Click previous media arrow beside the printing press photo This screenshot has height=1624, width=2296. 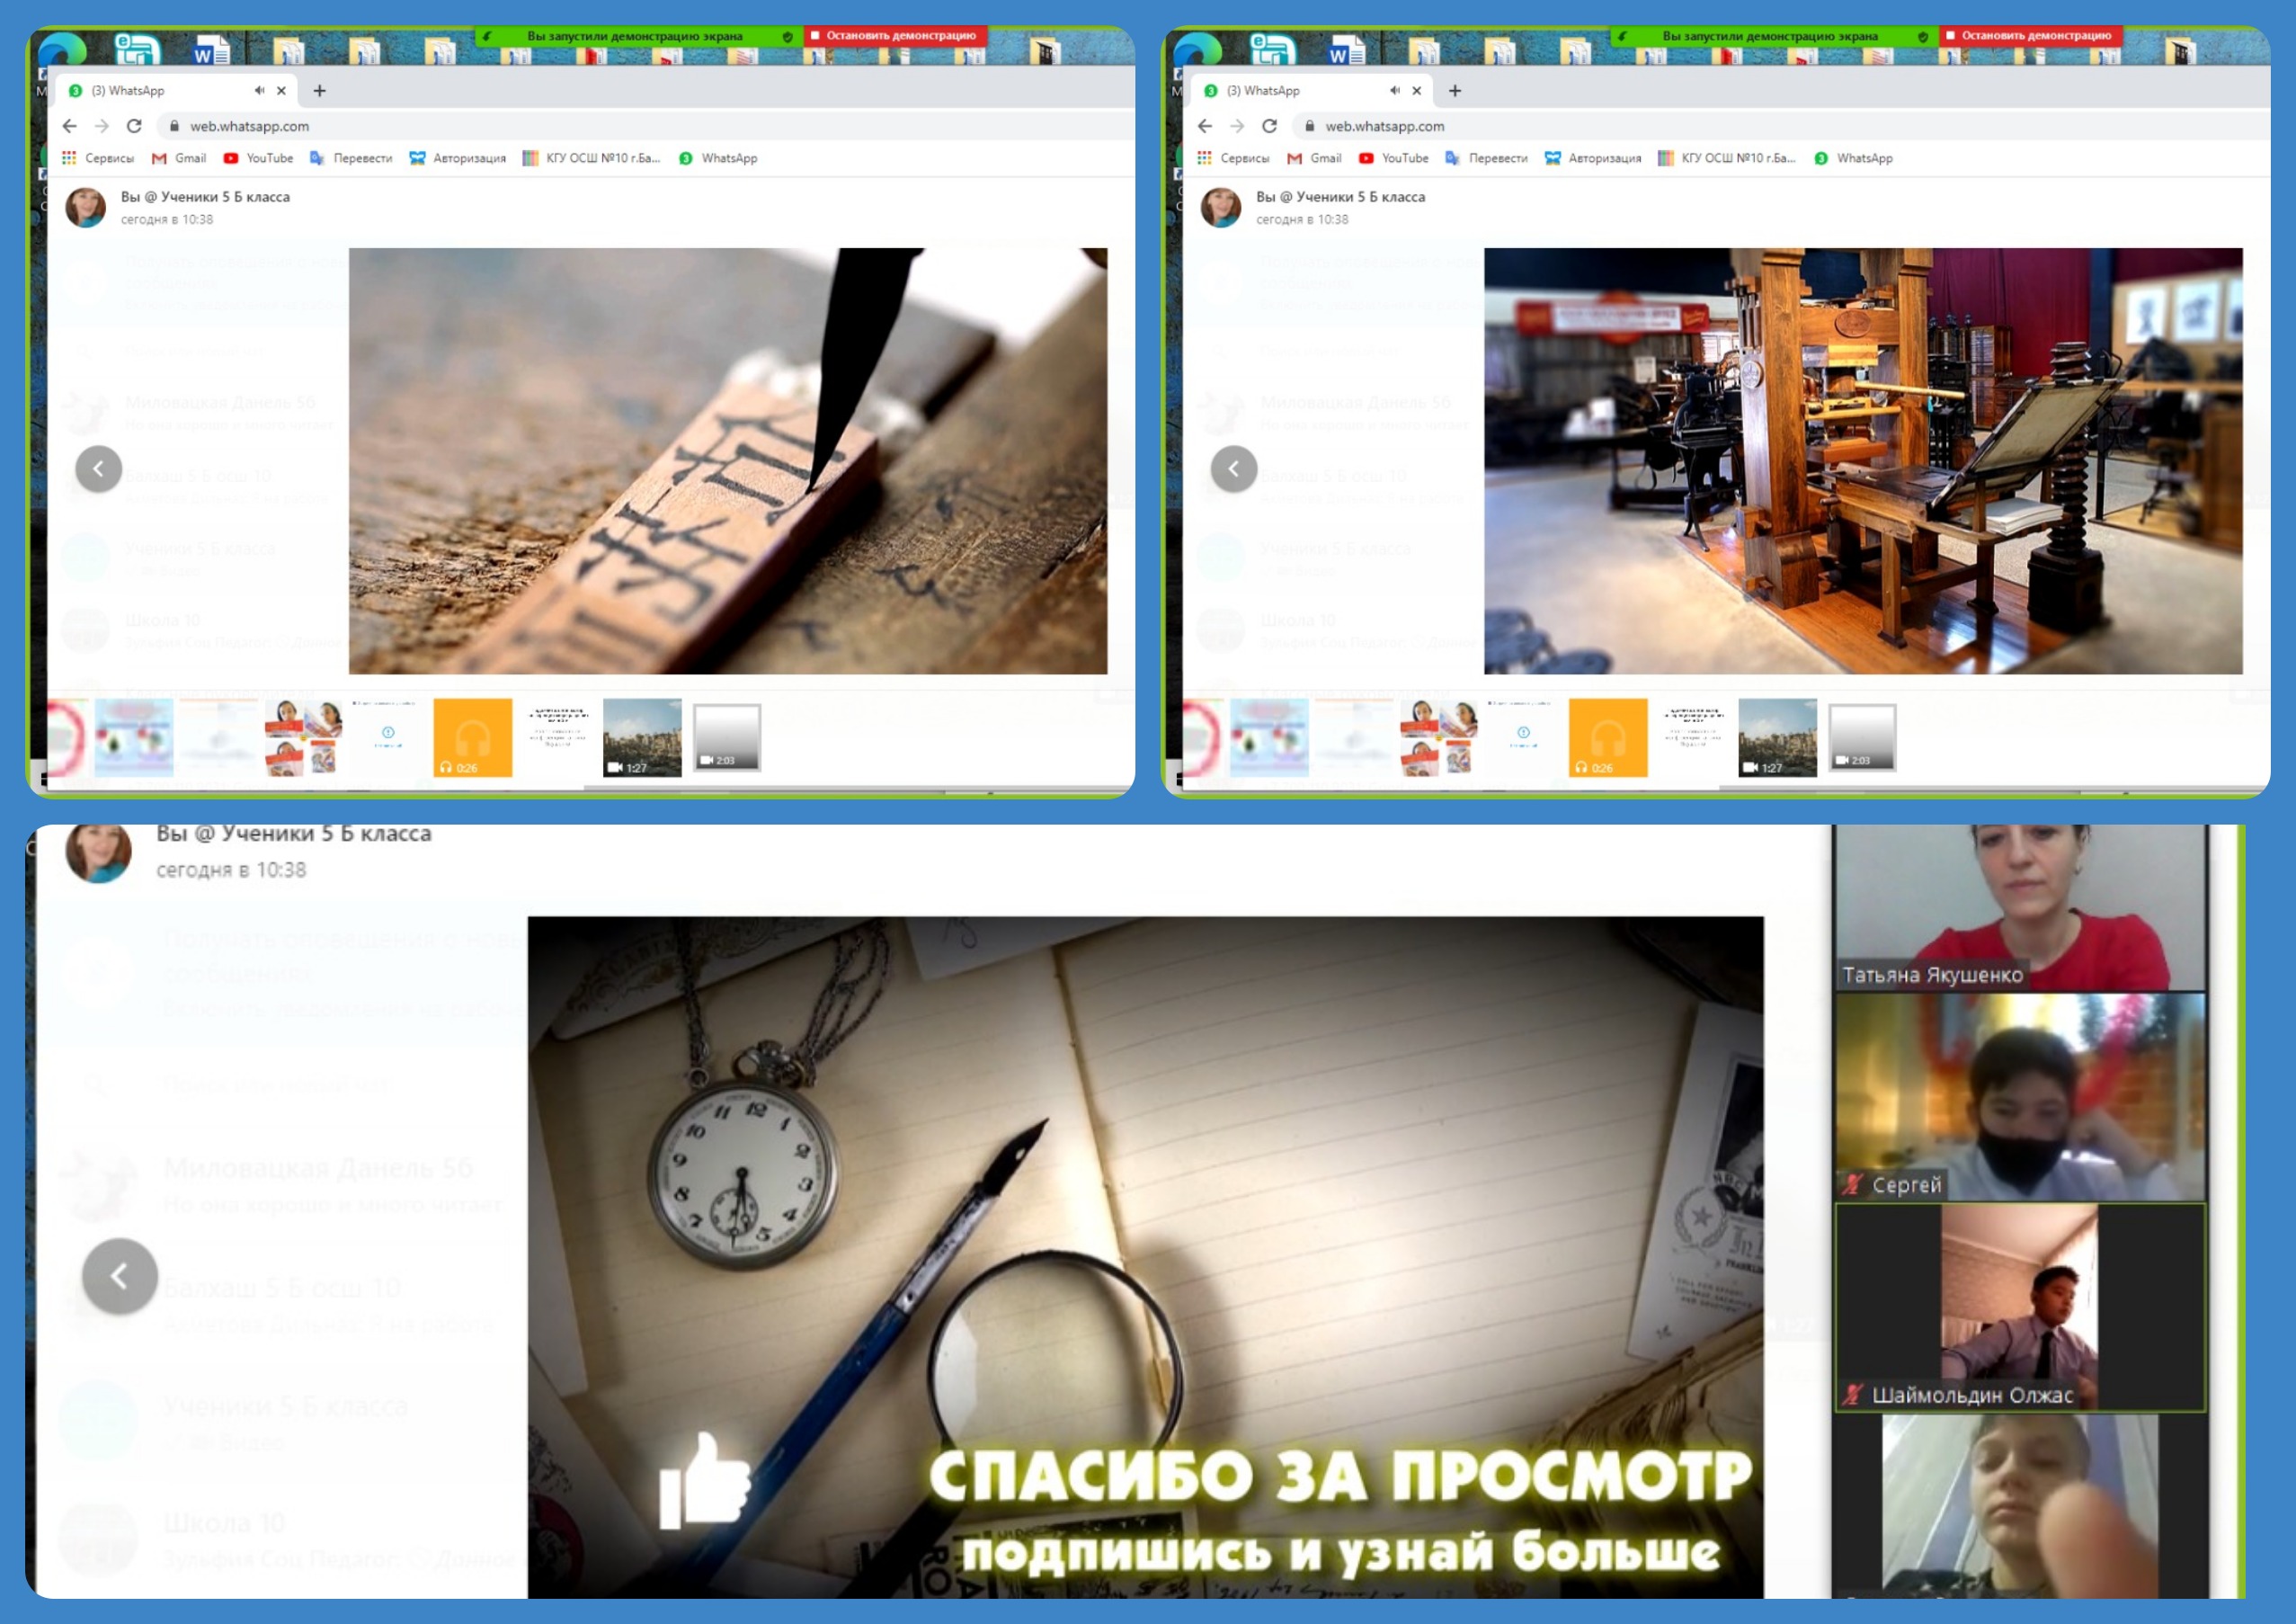pyautogui.click(x=1233, y=469)
